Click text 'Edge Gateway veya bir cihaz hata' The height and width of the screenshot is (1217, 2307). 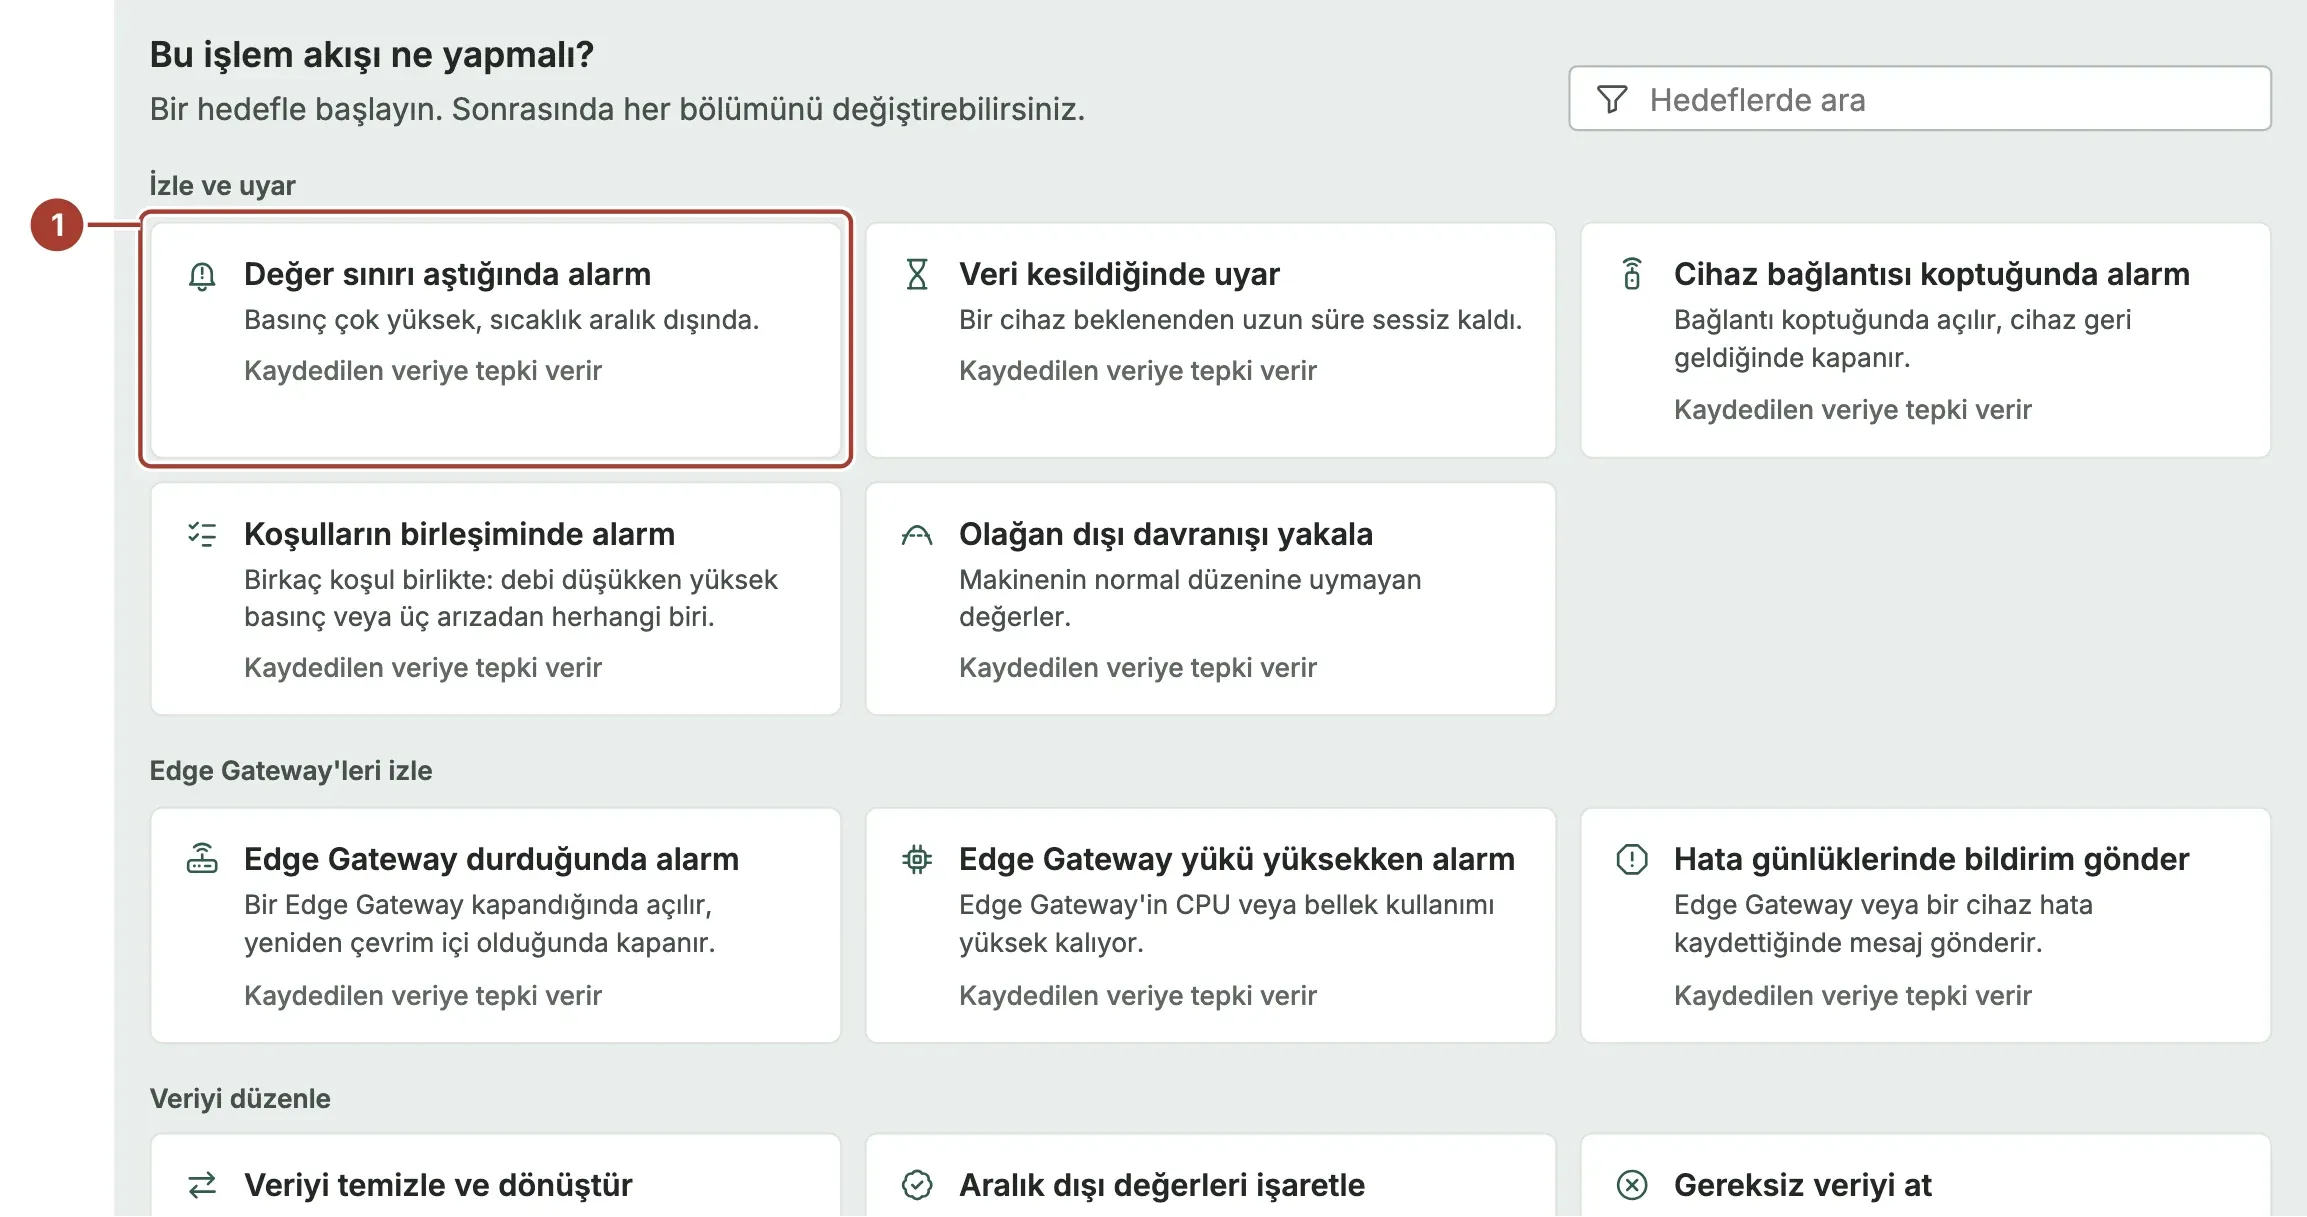click(x=1883, y=905)
